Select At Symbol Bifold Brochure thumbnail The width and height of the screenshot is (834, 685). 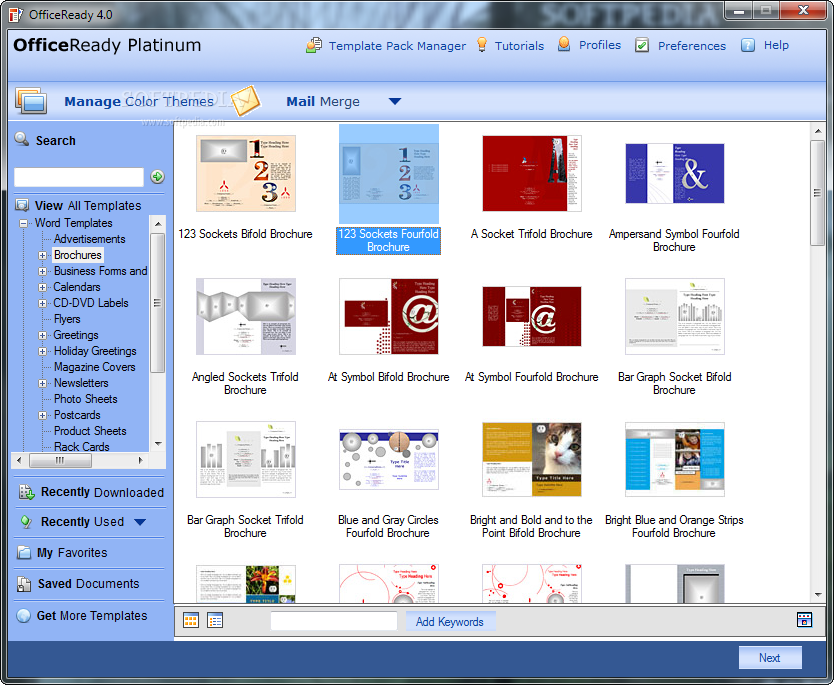[389, 316]
